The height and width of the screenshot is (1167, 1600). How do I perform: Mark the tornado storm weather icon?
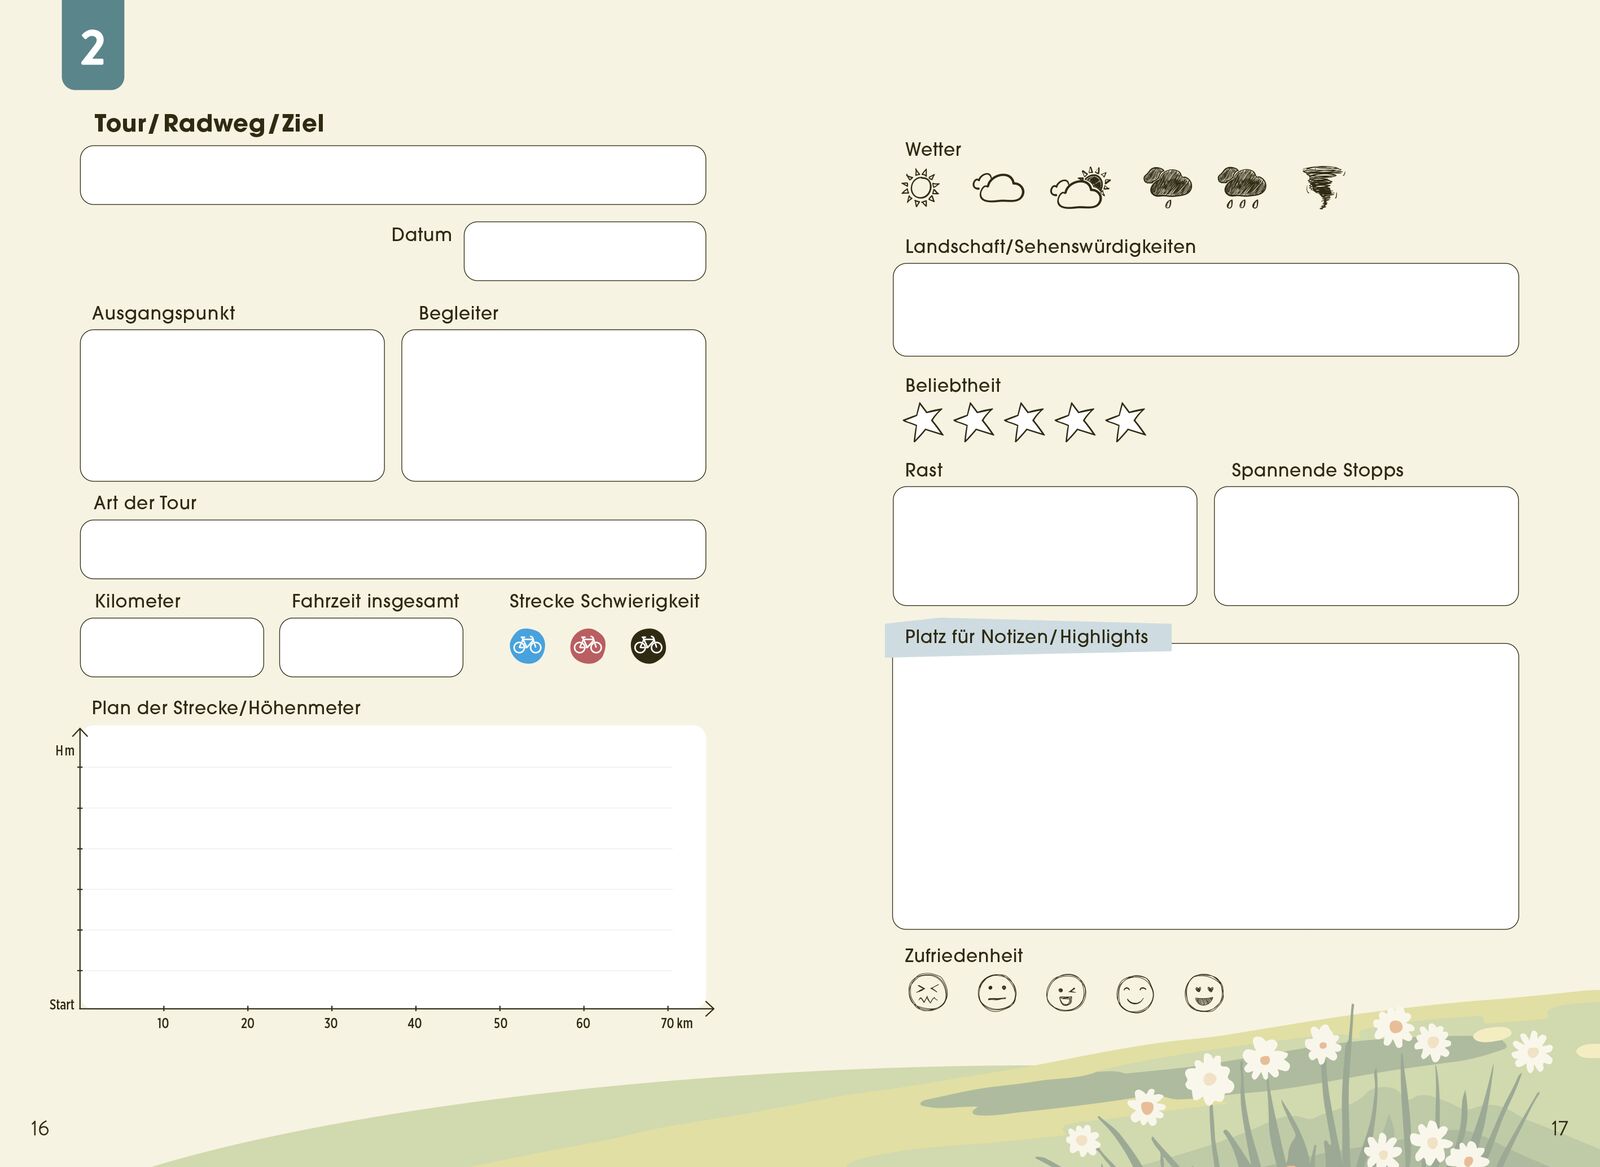[x=1323, y=187]
